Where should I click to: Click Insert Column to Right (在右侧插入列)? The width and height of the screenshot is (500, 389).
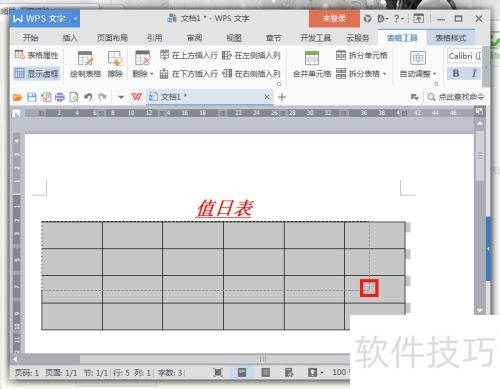[x=251, y=73]
